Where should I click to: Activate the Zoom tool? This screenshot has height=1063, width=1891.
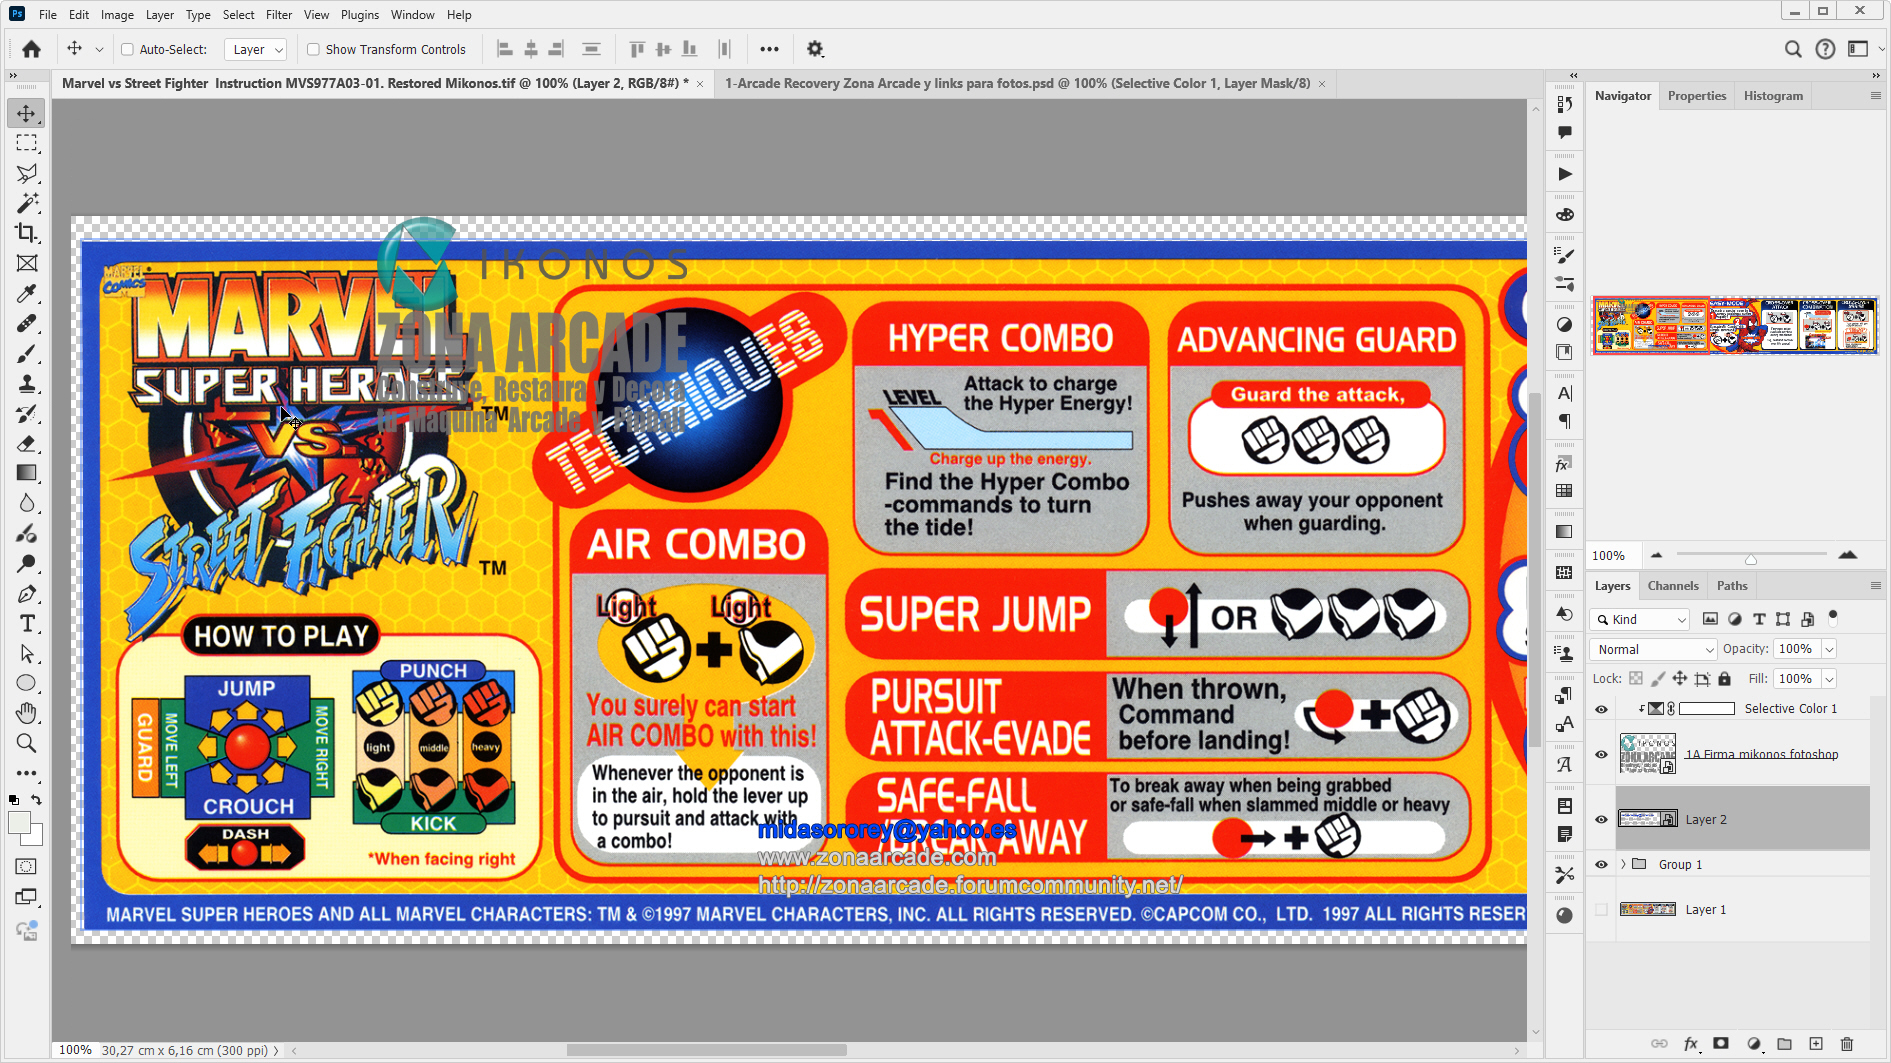tap(27, 743)
